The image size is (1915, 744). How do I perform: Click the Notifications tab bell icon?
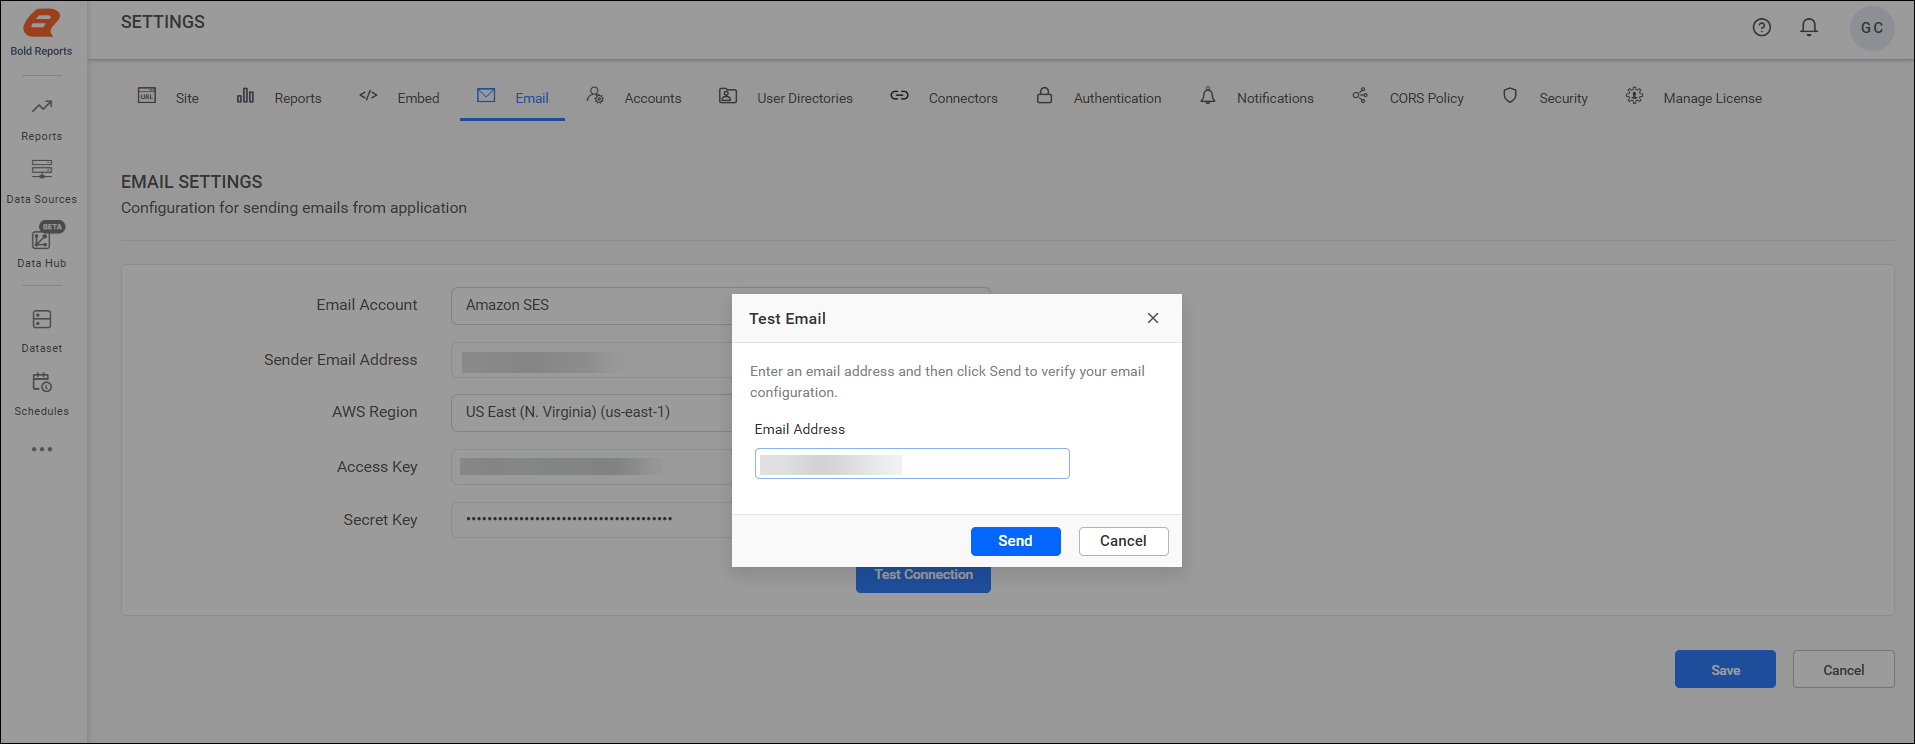click(1208, 95)
